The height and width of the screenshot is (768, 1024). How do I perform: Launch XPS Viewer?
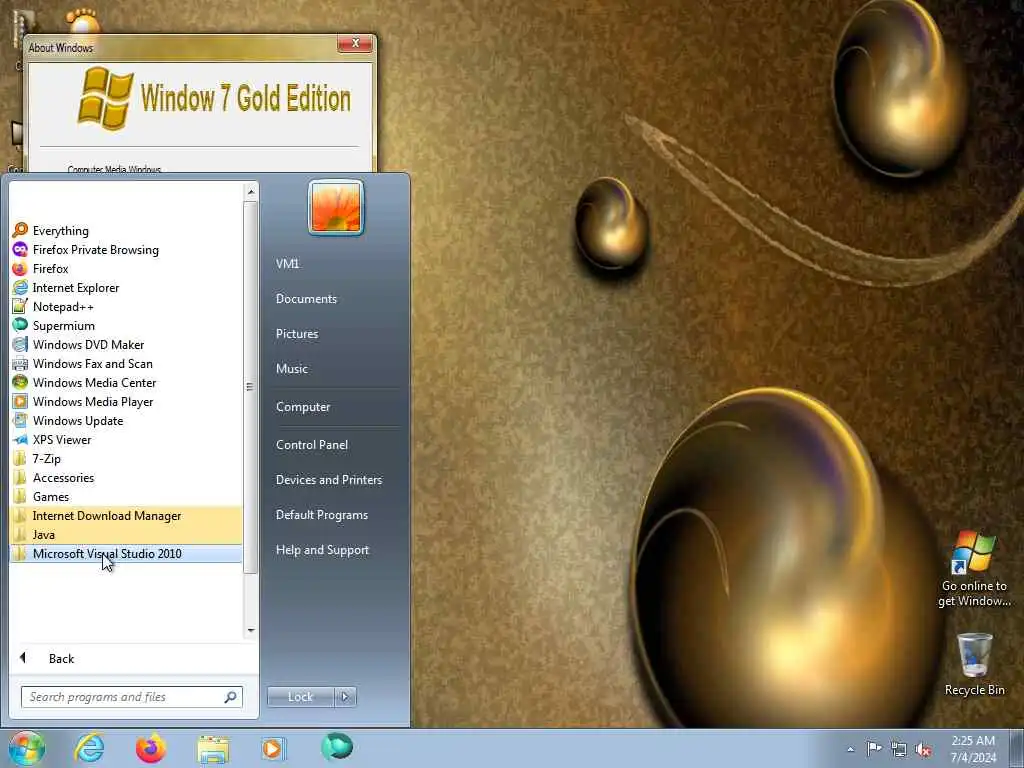126,439
